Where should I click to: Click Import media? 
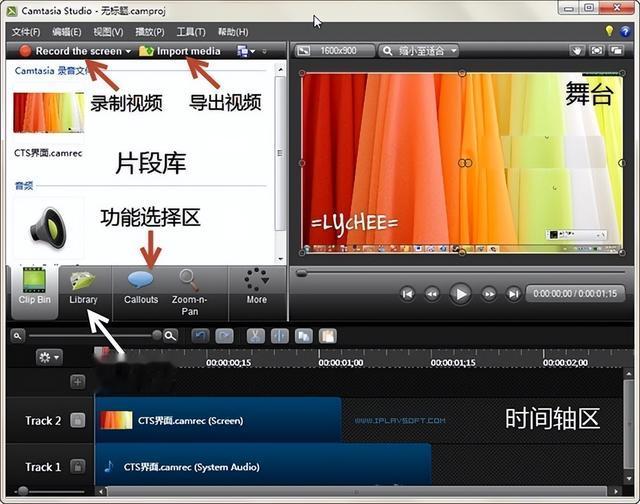180,51
